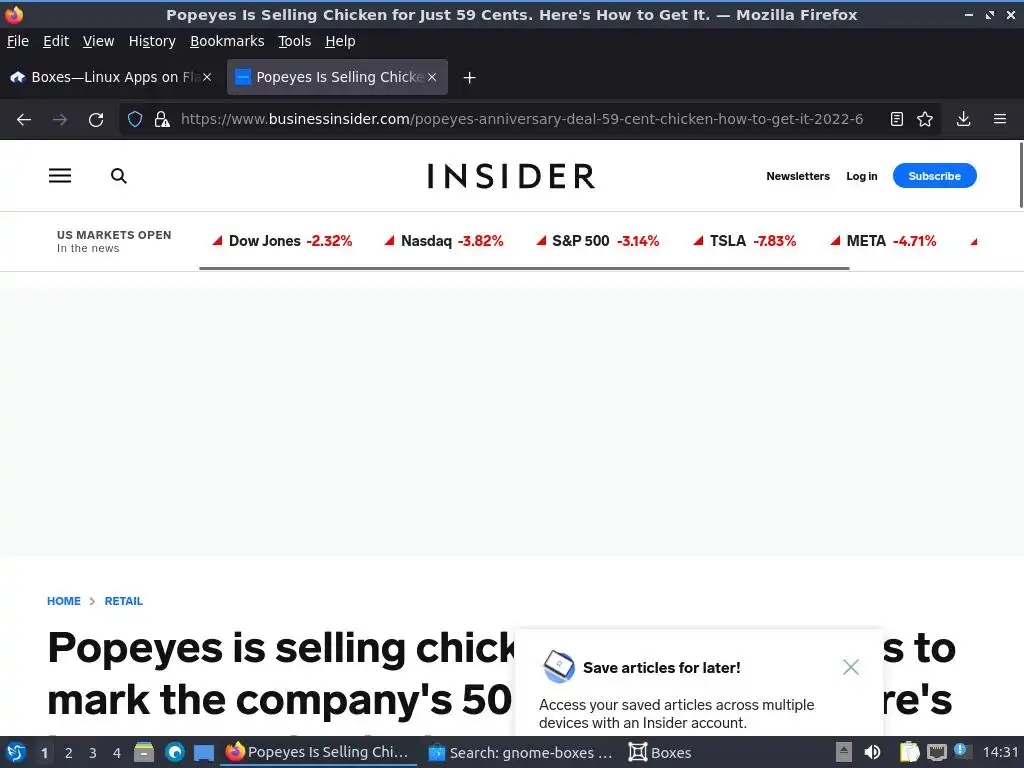Image resolution: width=1024 pixels, height=768 pixels.
Task: Open Firefox application hamburger menu
Action: coord(1000,119)
